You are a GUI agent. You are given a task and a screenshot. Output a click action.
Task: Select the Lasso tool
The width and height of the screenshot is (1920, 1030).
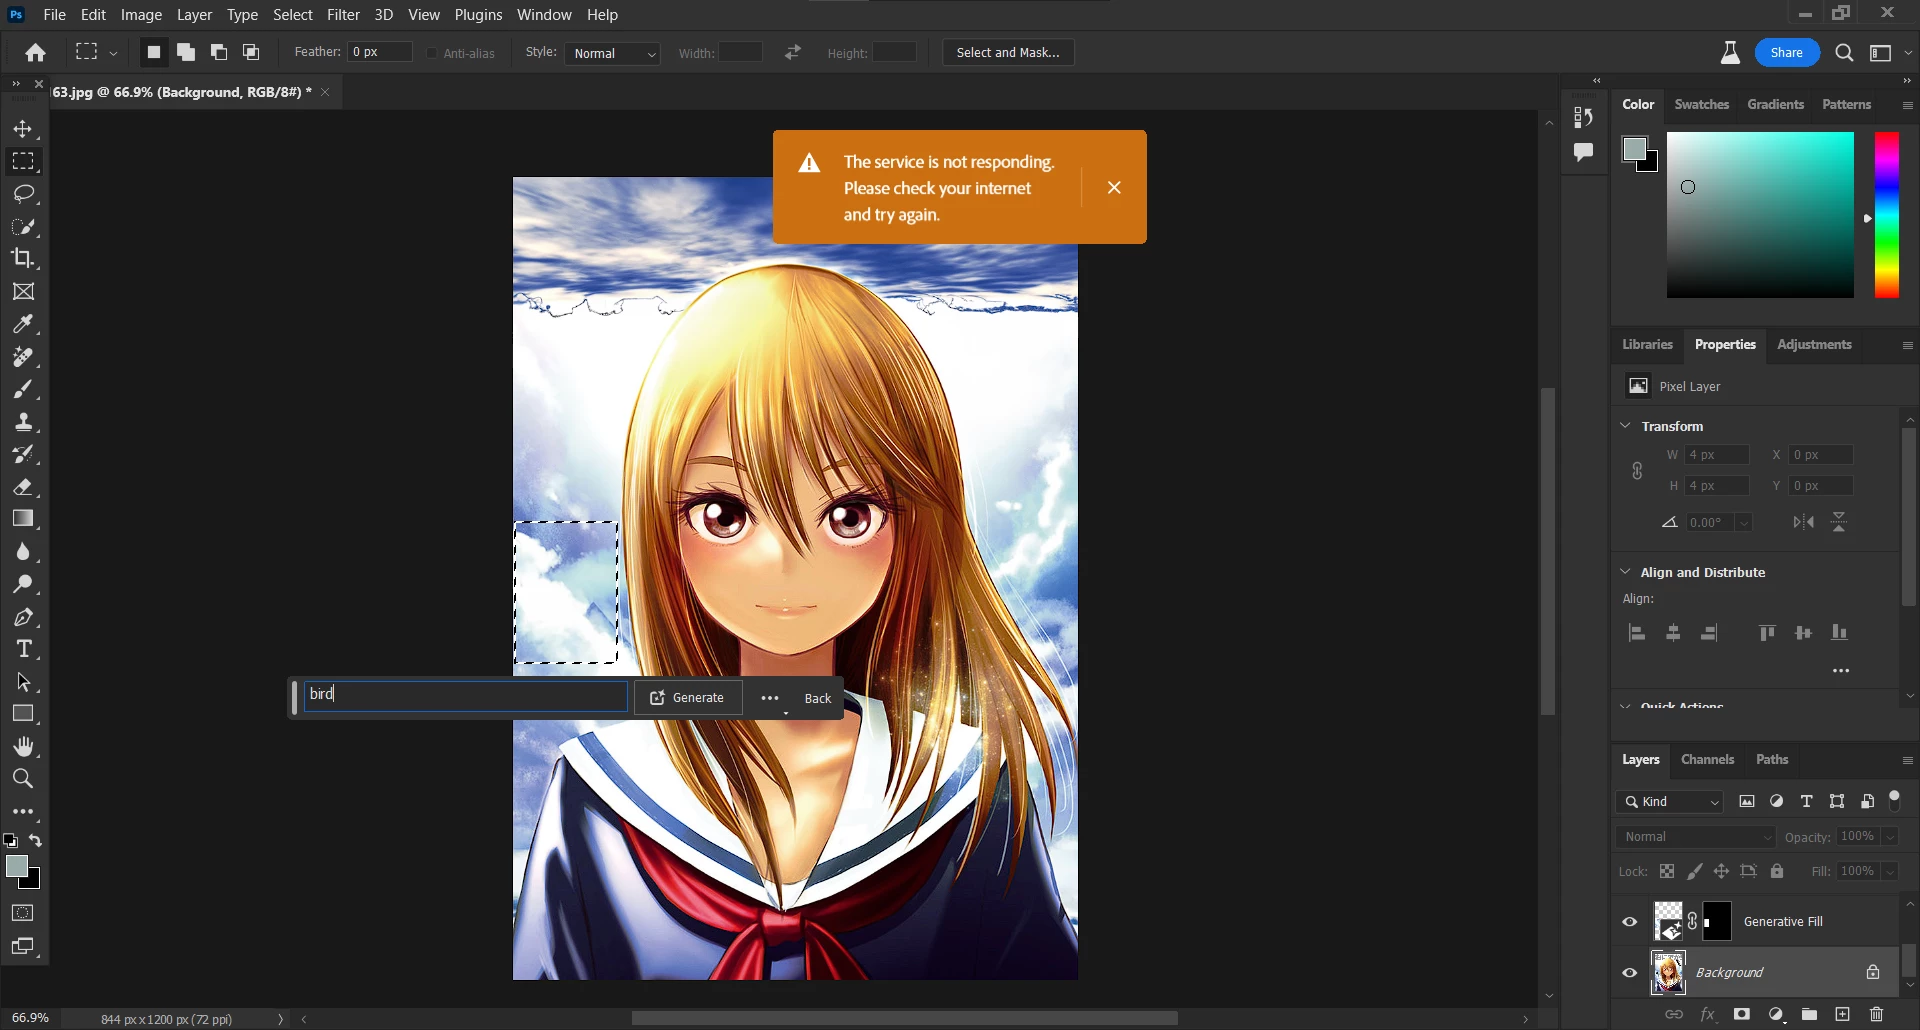click(x=23, y=194)
